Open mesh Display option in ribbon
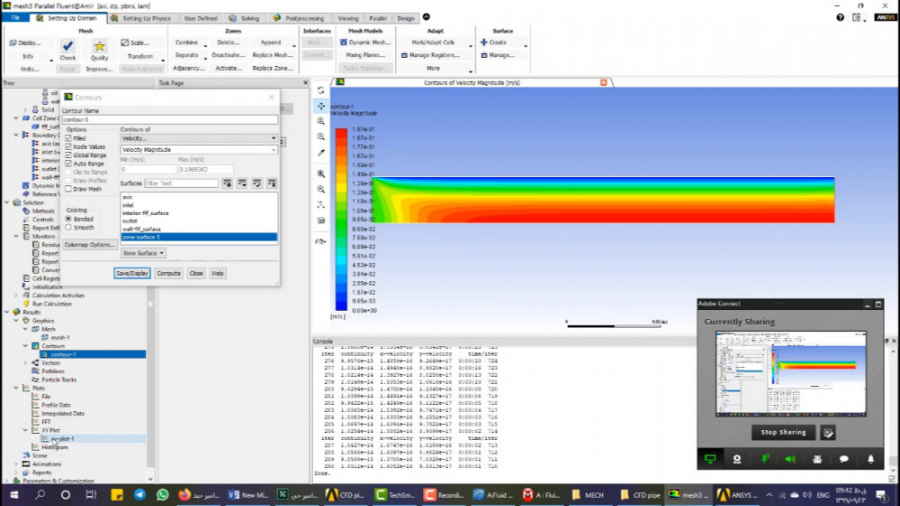The width and height of the screenshot is (900, 506). click(x=25, y=42)
